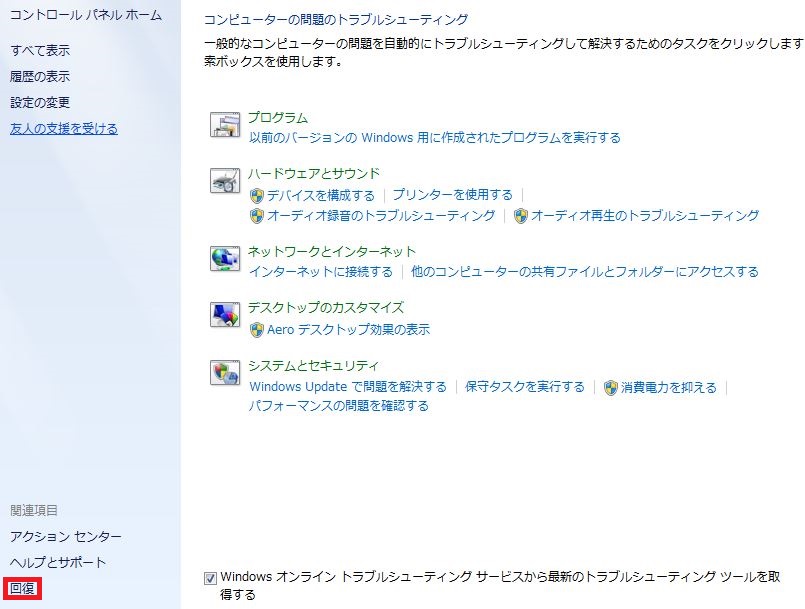
Task: Click the Network and Internet category icon
Action: coord(226,259)
